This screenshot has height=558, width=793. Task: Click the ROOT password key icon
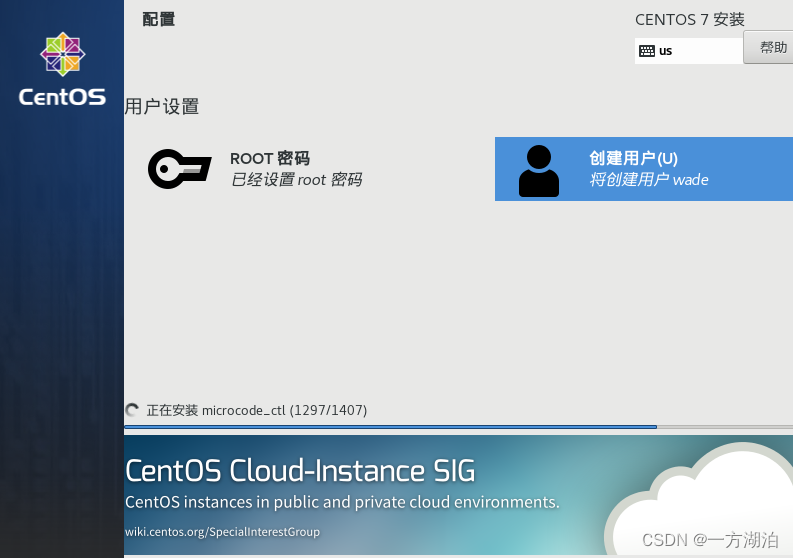(x=180, y=169)
